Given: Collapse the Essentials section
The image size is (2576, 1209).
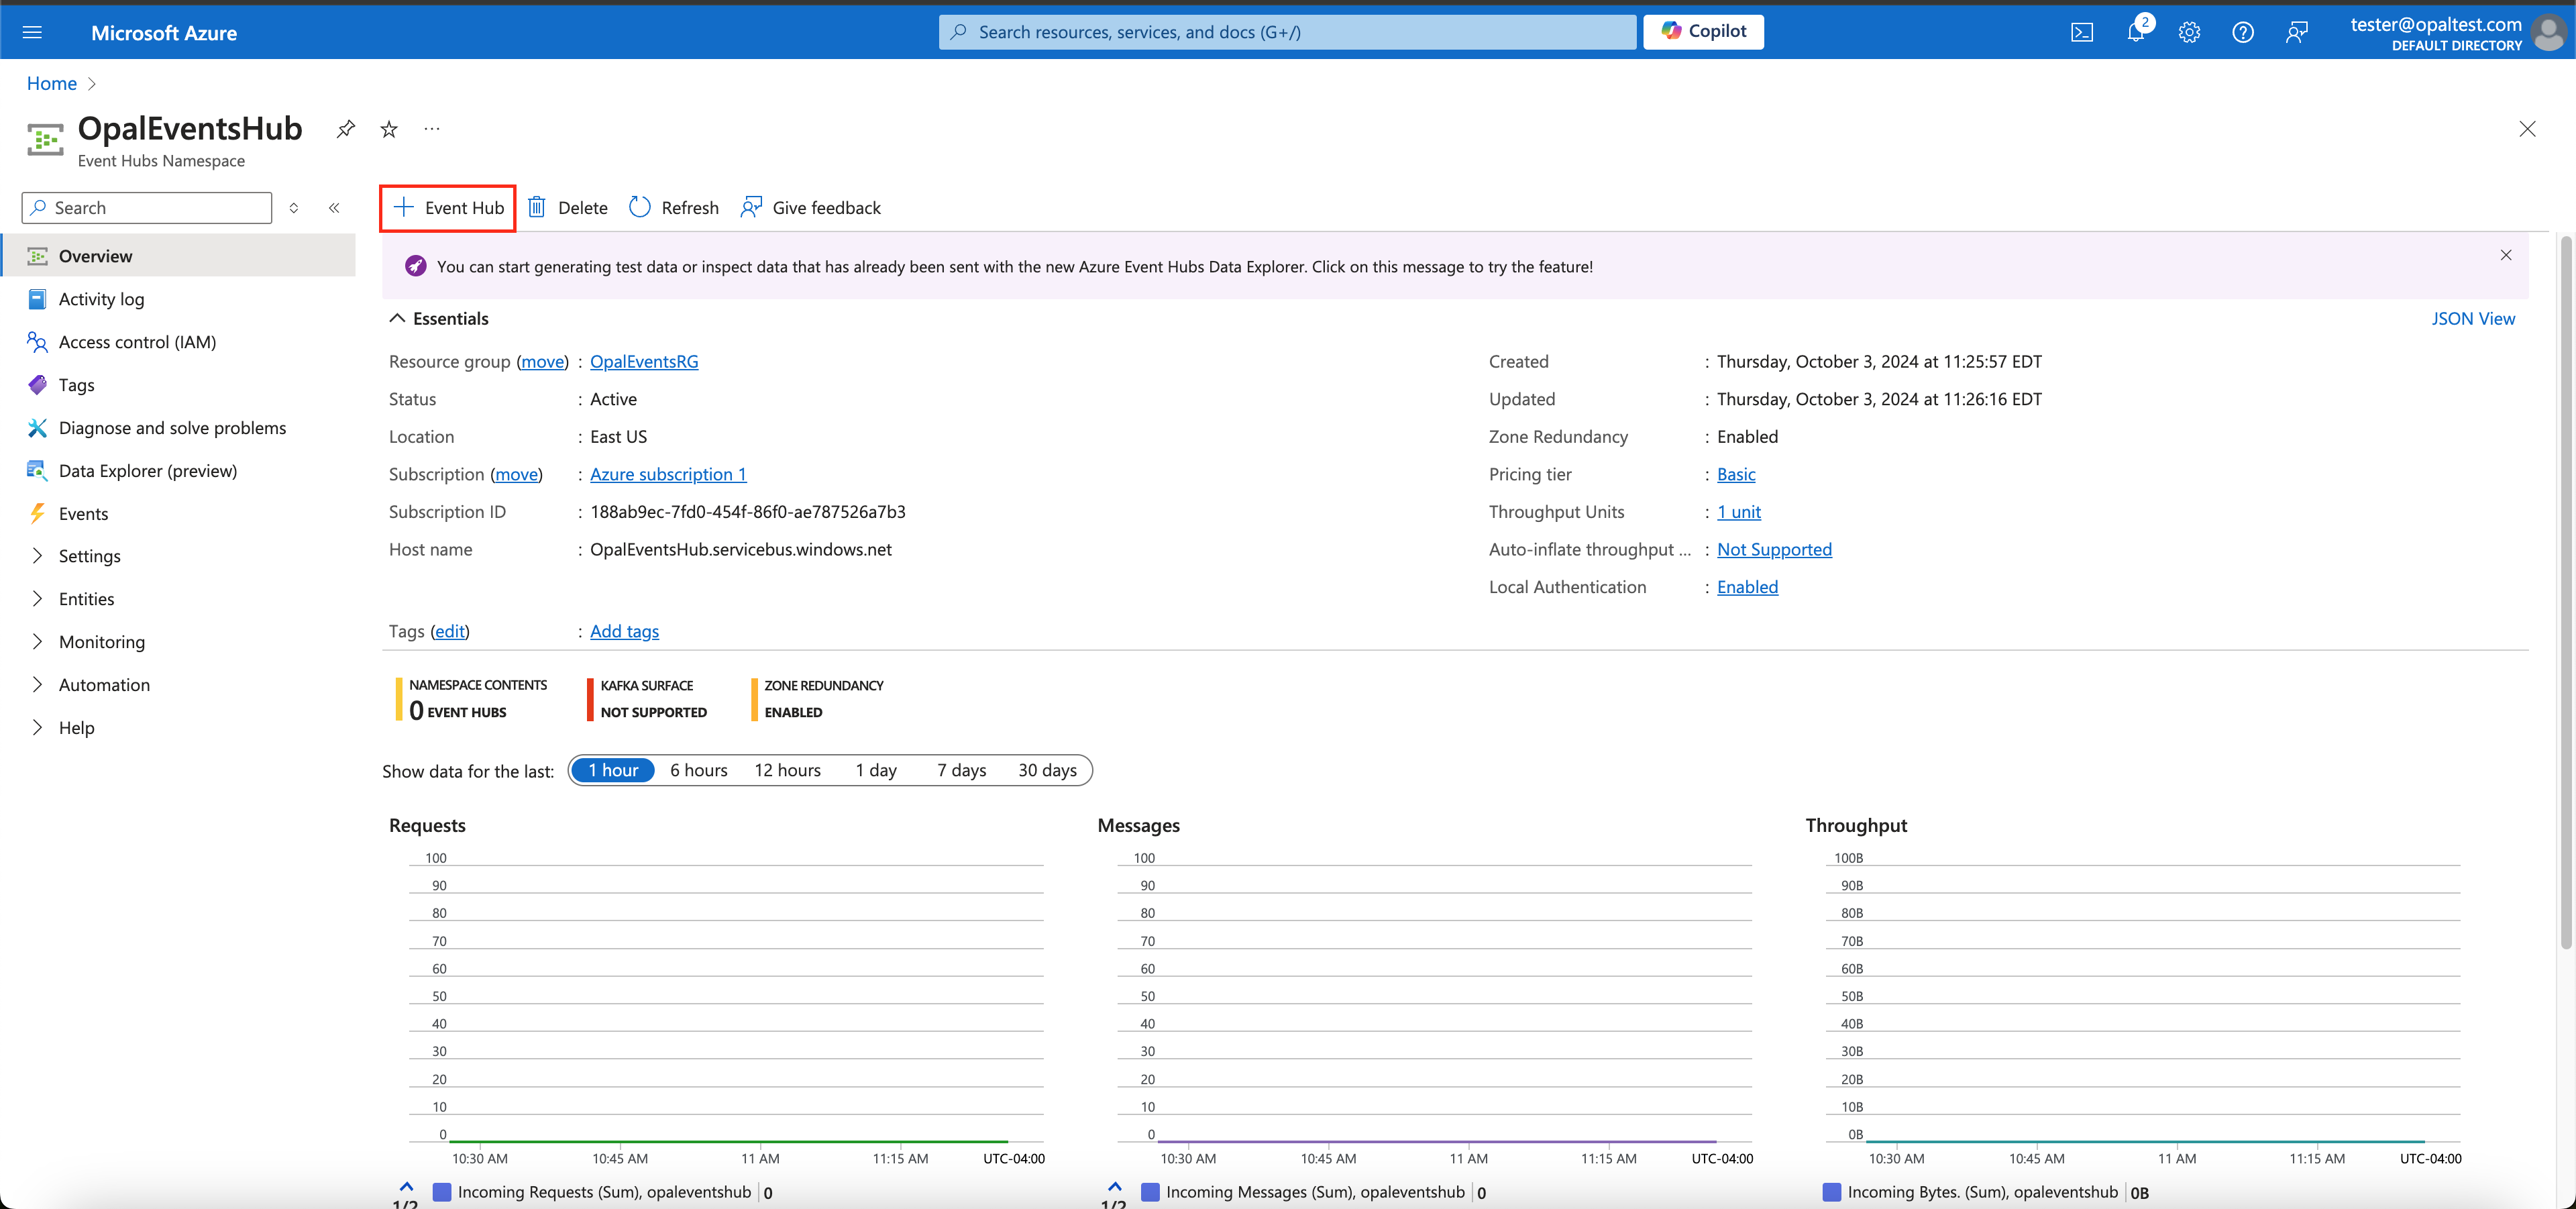Looking at the screenshot, I should pyautogui.click(x=397, y=318).
